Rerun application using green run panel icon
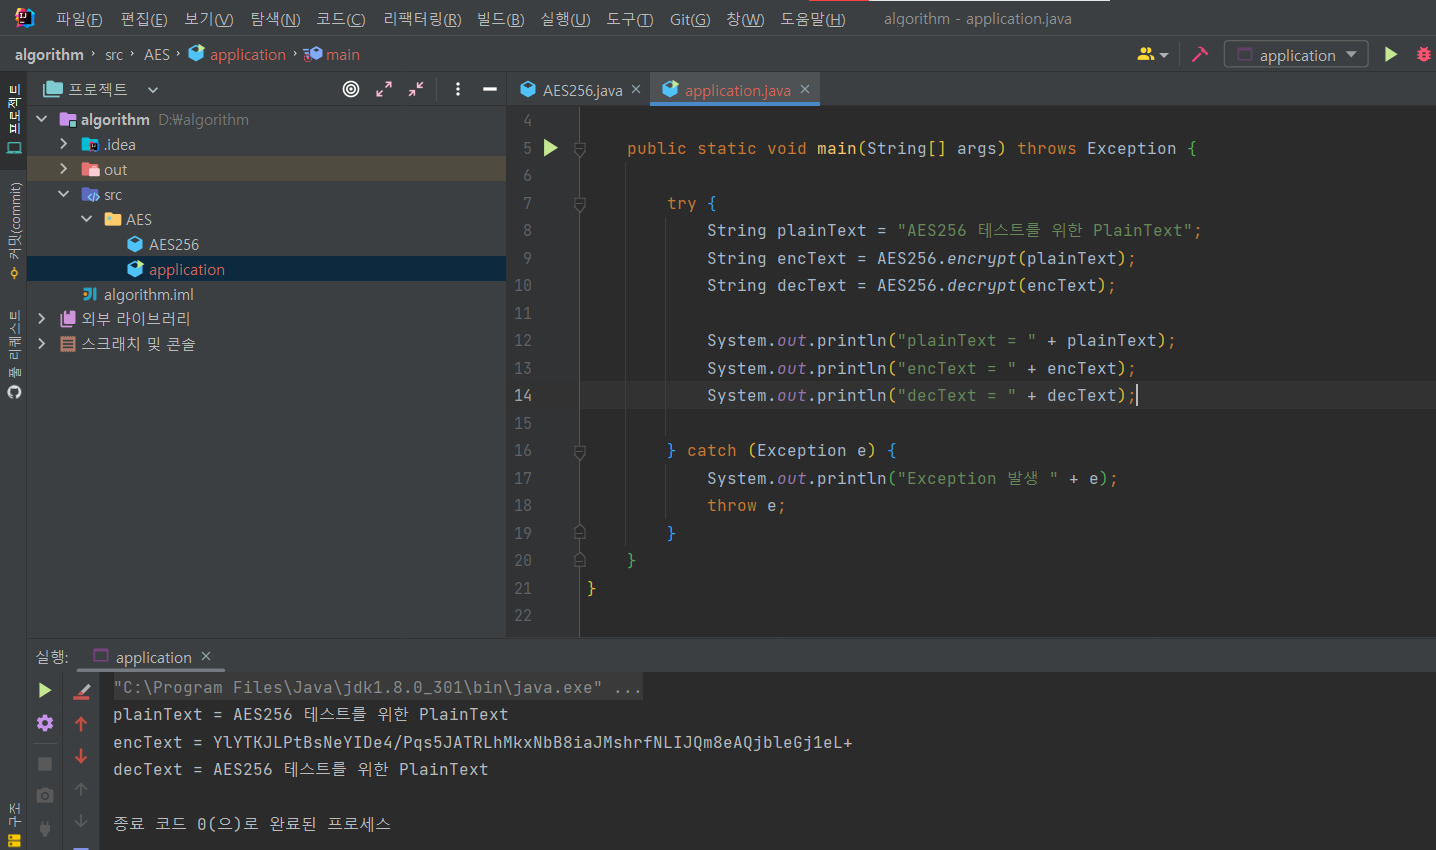This screenshot has height=850, width=1436. (x=45, y=690)
